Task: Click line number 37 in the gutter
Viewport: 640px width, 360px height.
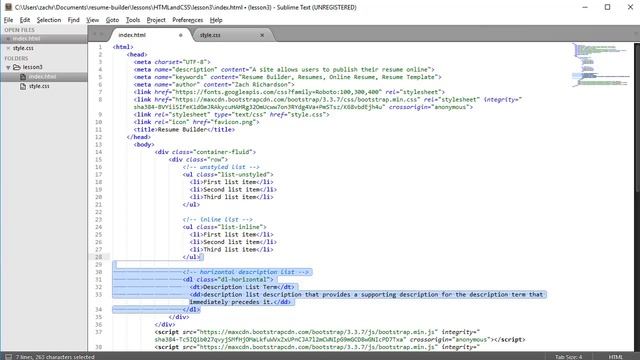Action: coord(99,332)
